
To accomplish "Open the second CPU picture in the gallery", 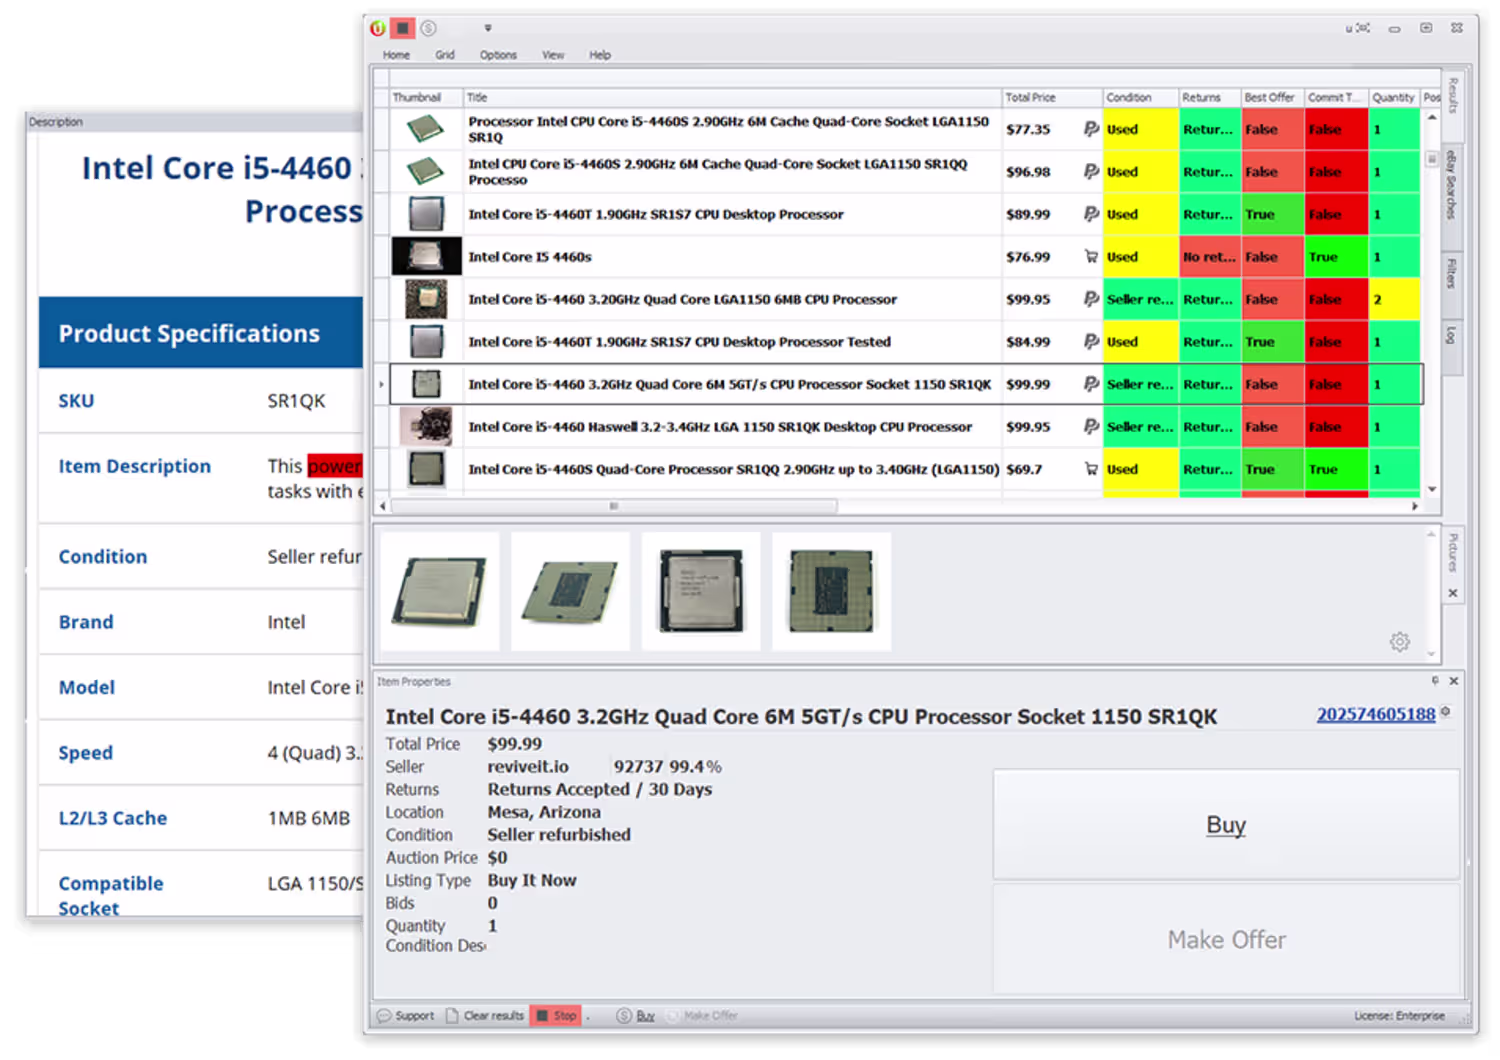I will [x=570, y=591].
